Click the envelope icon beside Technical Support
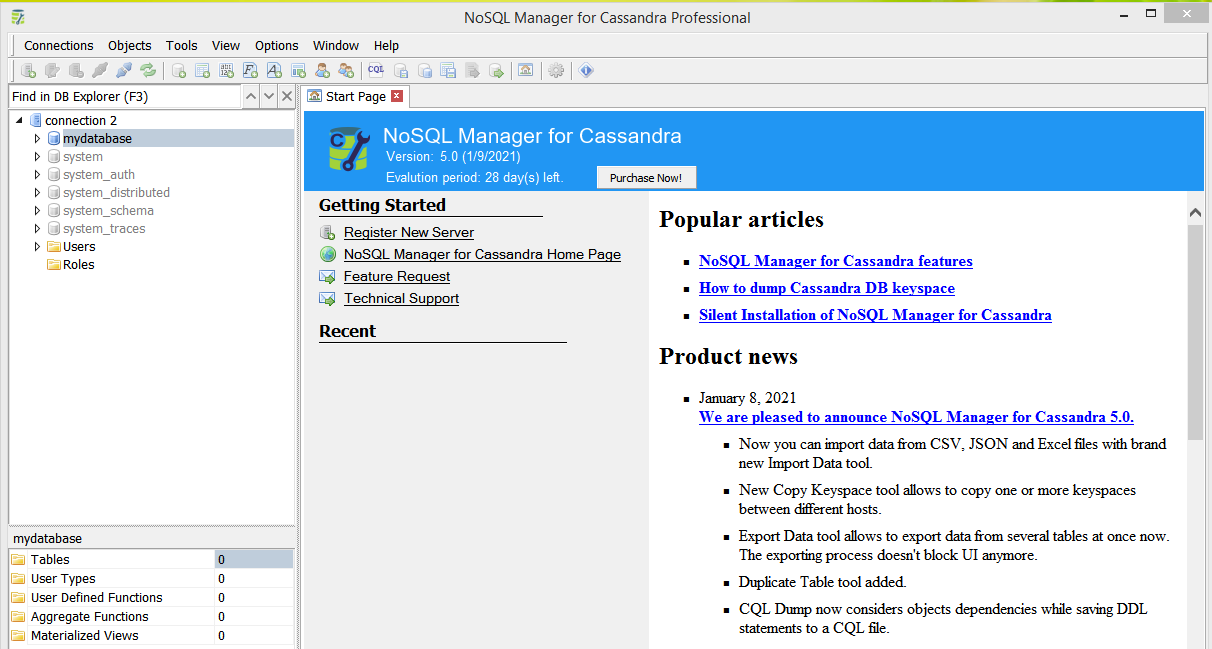 [x=327, y=298]
